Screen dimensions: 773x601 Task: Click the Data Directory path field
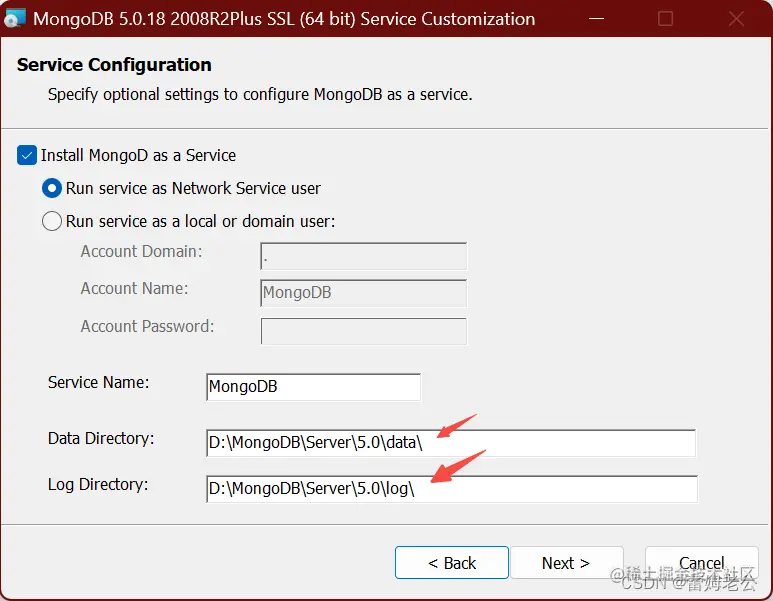pos(451,443)
